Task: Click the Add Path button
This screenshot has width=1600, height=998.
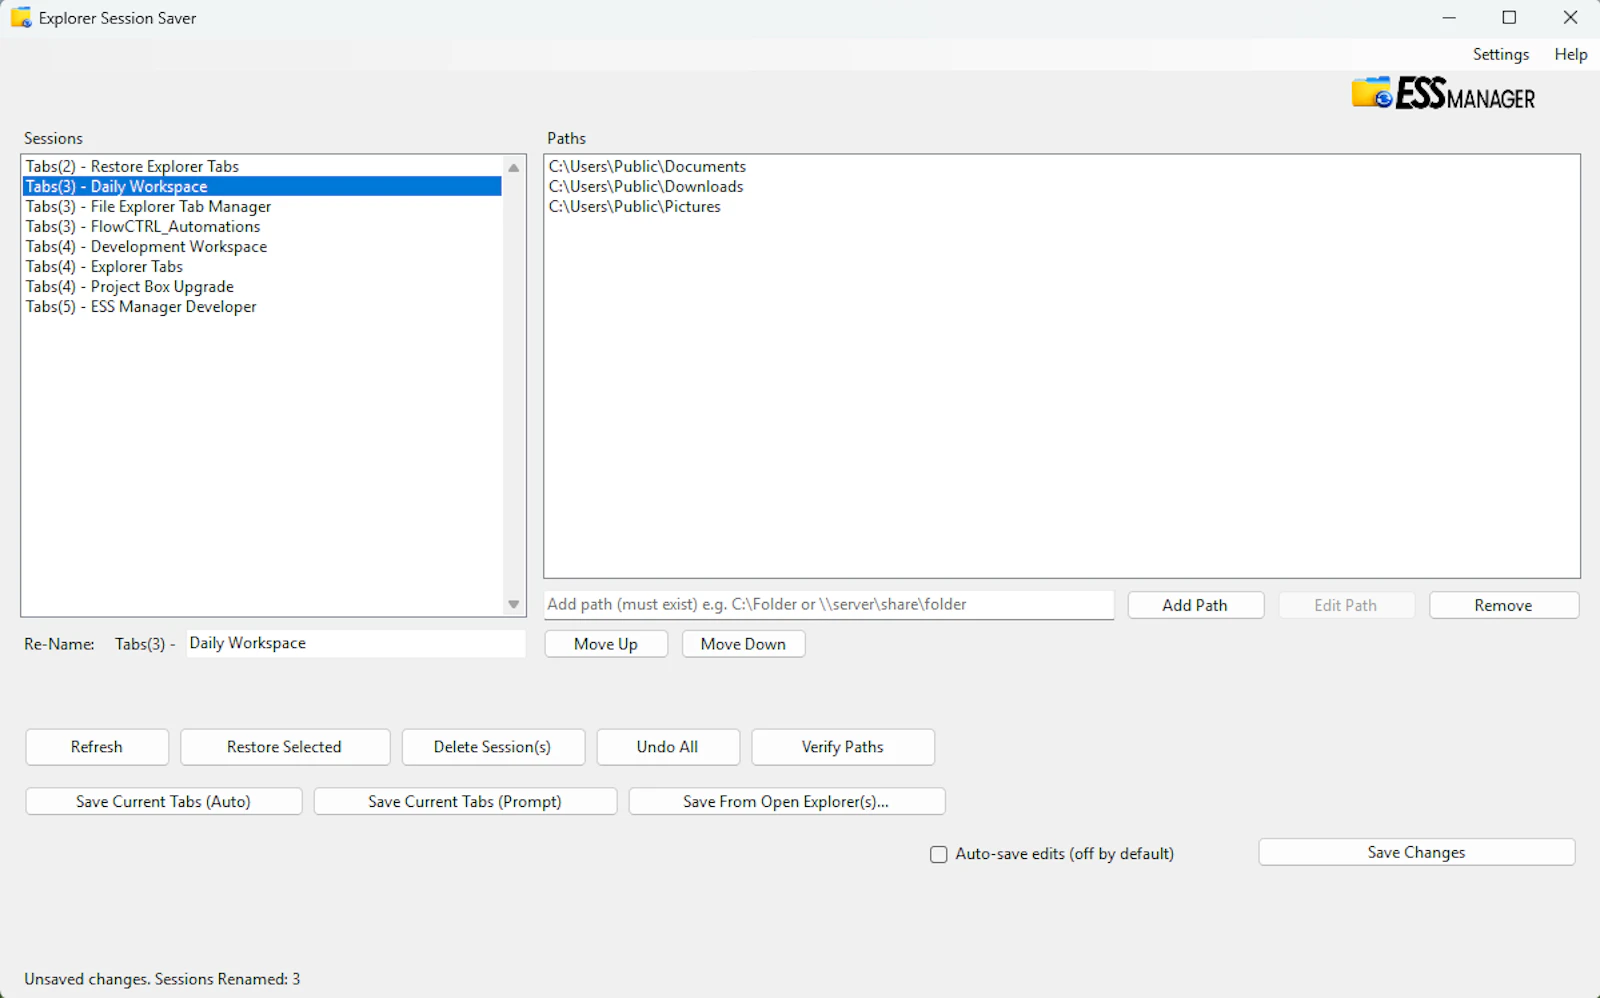Action: (x=1195, y=605)
